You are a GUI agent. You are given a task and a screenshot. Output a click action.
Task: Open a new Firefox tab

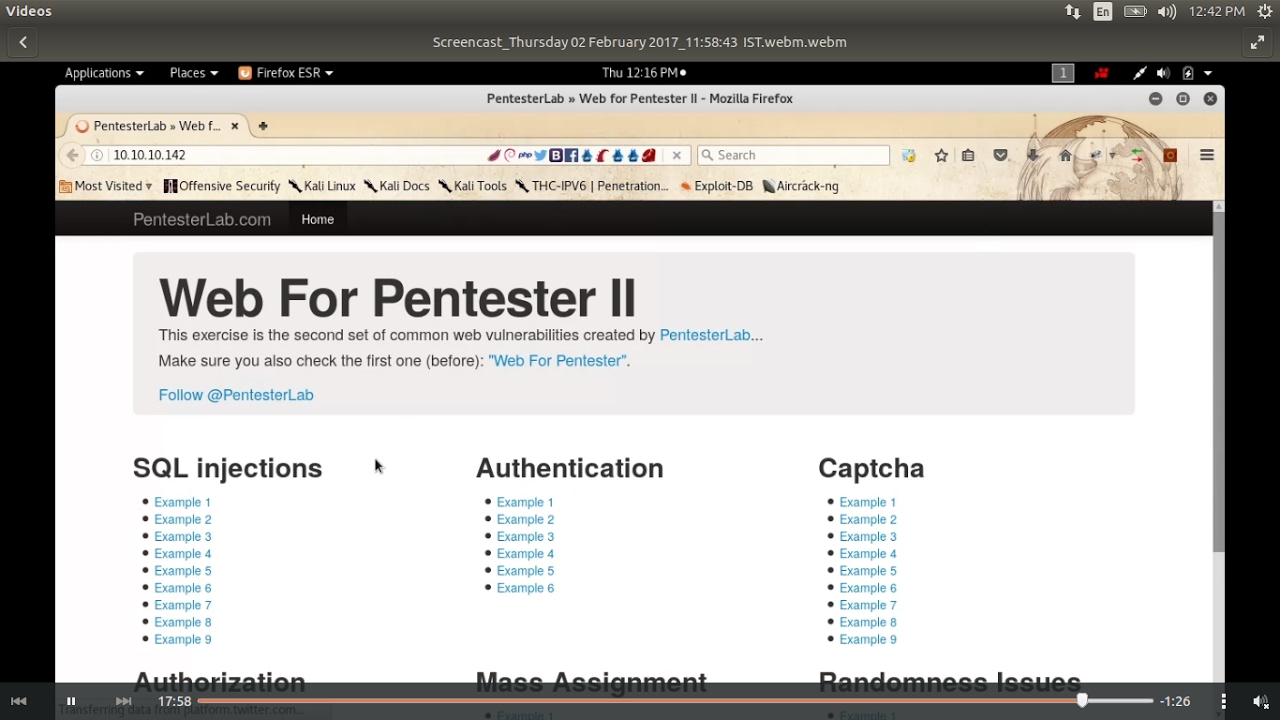click(263, 126)
